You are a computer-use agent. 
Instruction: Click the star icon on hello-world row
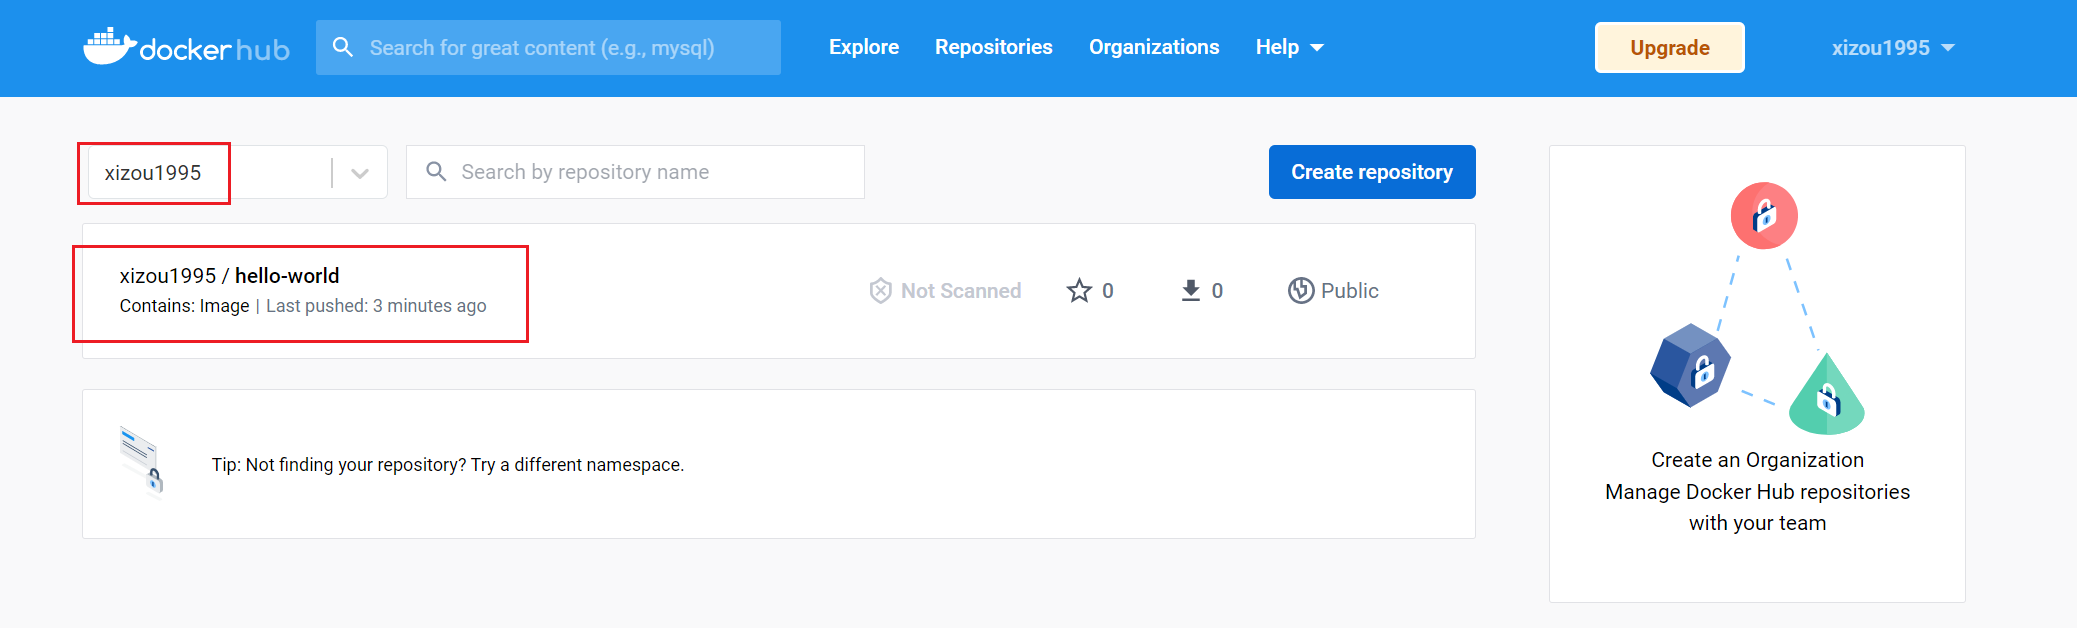(x=1079, y=291)
